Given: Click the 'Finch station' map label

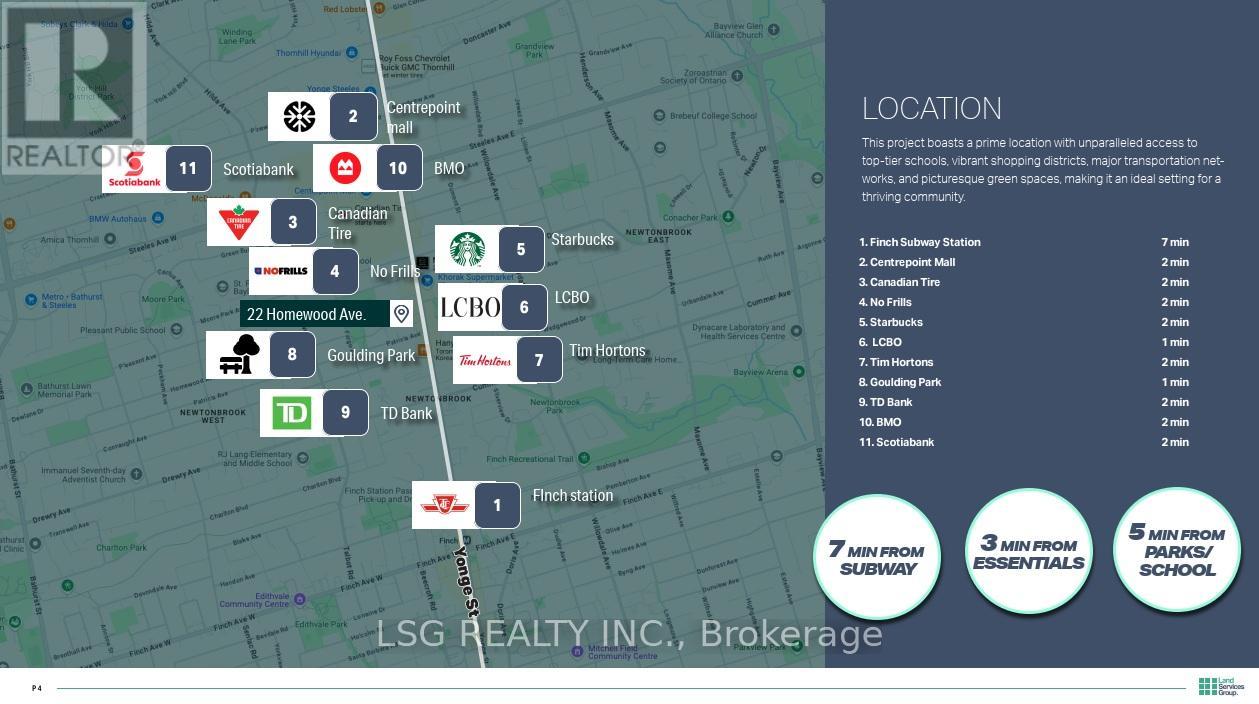Looking at the screenshot, I should pyautogui.click(x=573, y=495).
